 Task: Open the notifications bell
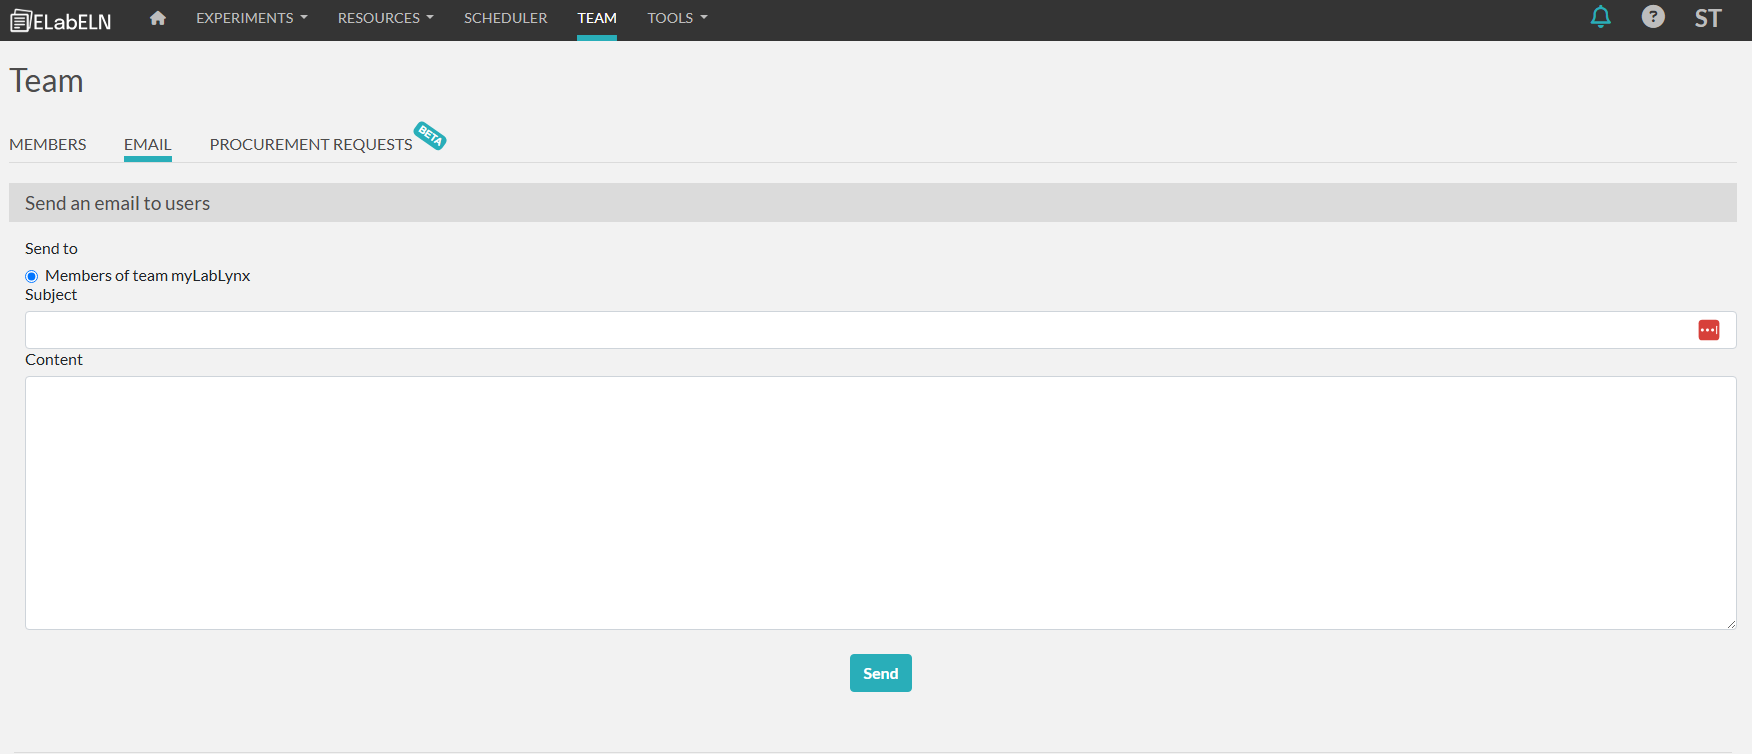1600,17
